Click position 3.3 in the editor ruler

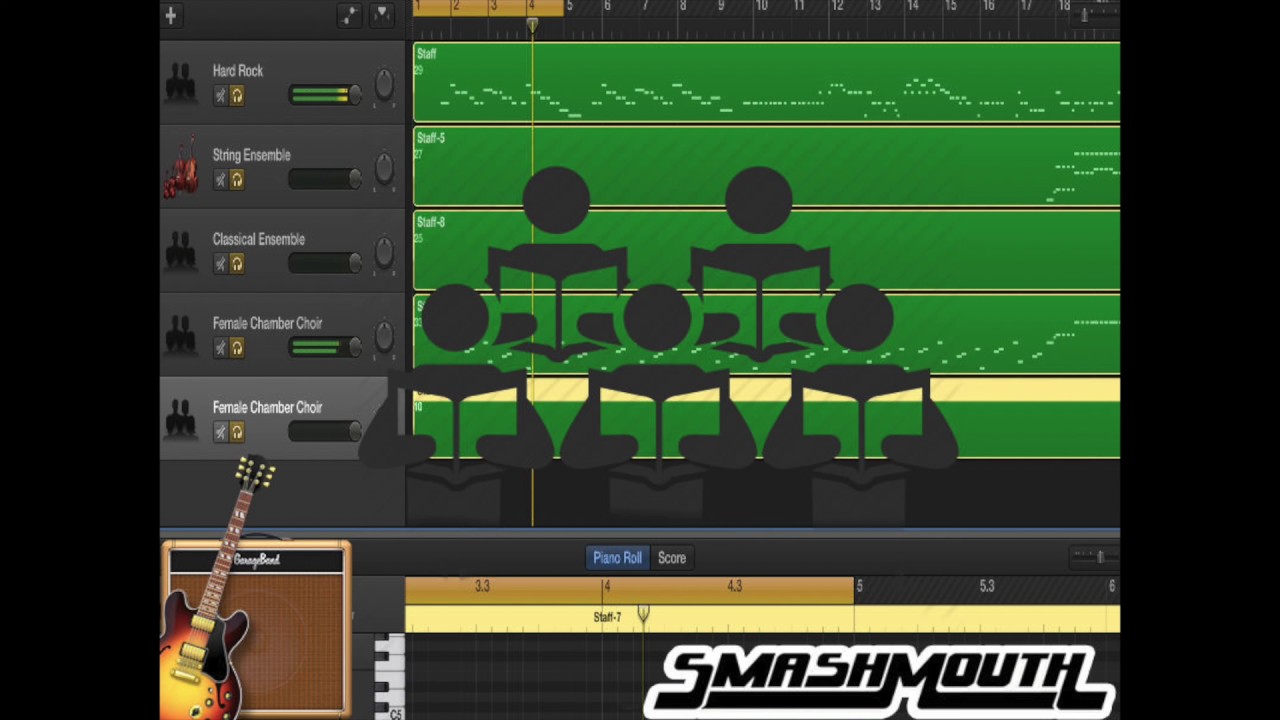(x=482, y=586)
